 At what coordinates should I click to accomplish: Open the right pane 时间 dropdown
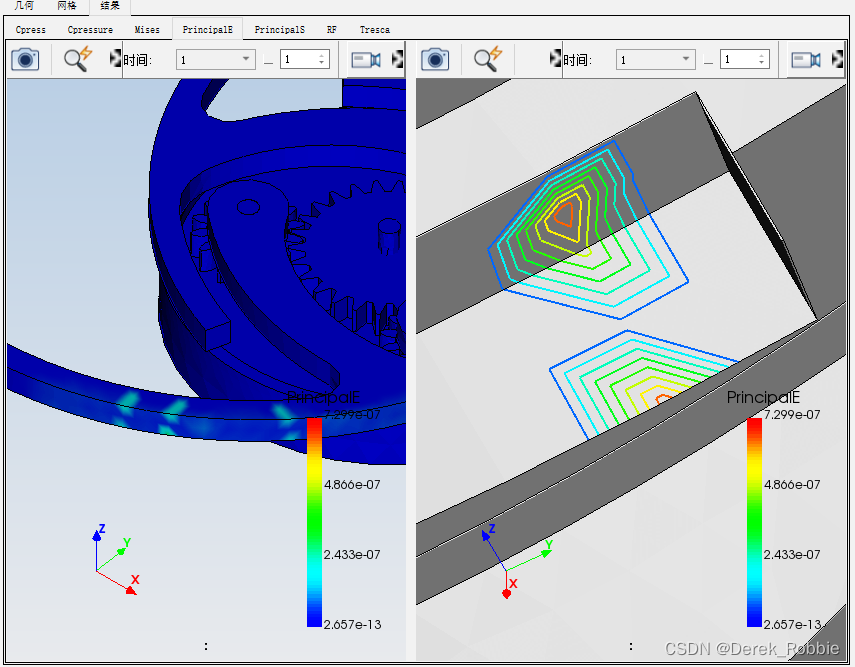pyautogui.click(x=656, y=59)
